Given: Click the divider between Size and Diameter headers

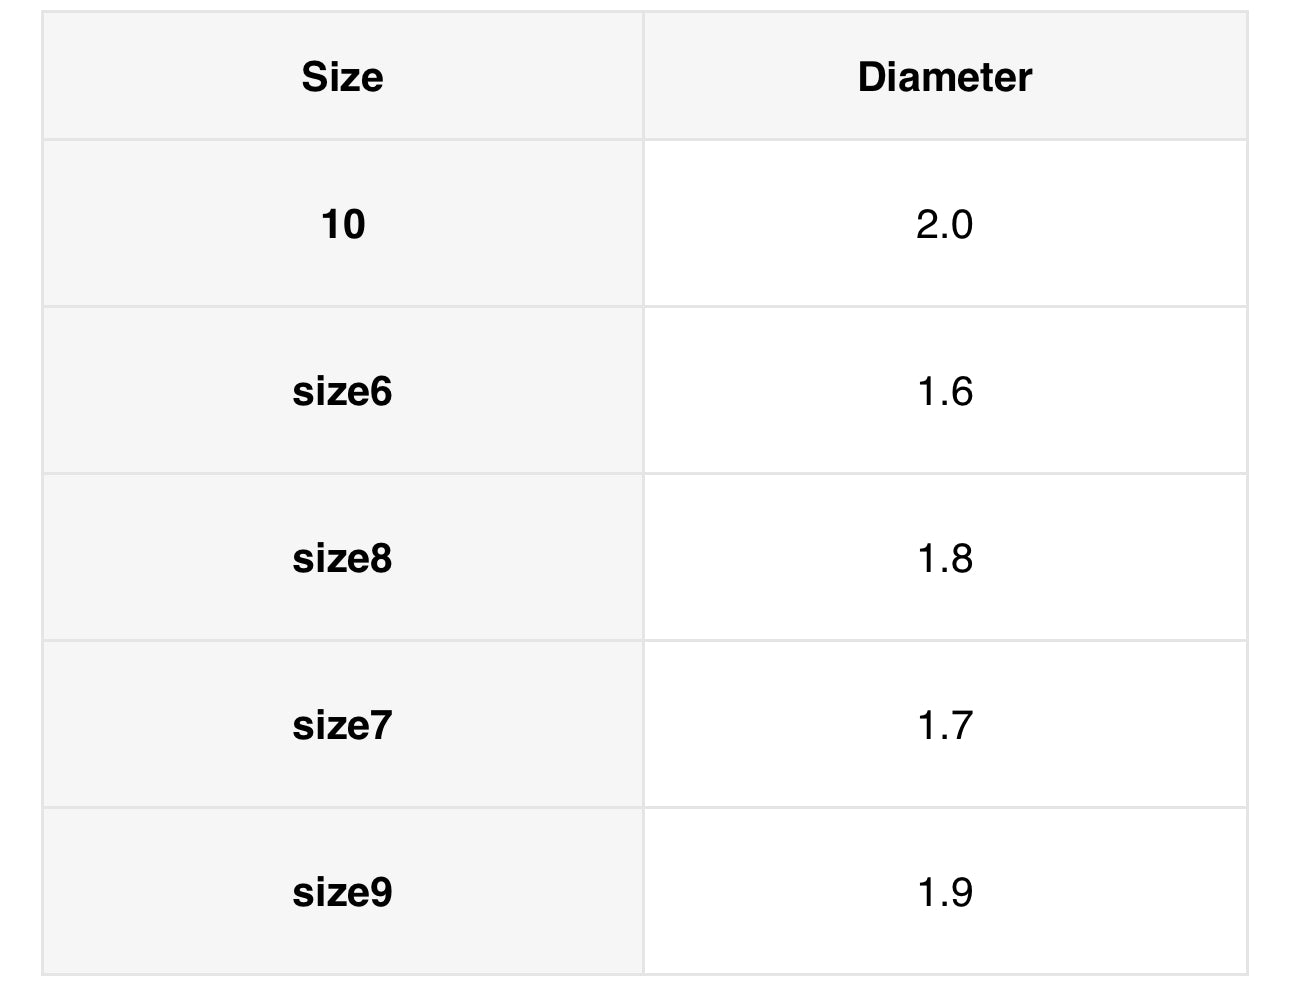Looking at the screenshot, I should tap(643, 77).
